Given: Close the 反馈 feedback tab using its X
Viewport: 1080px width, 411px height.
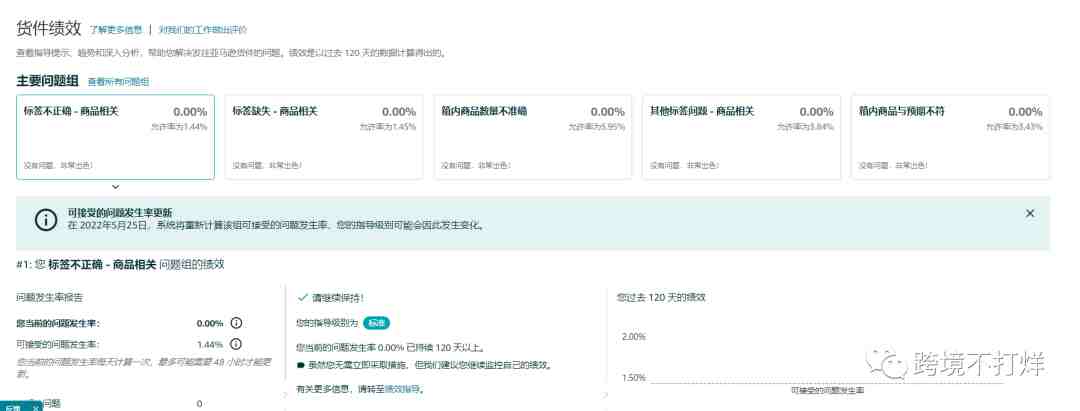Looking at the screenshot, I should click(34, 408).
